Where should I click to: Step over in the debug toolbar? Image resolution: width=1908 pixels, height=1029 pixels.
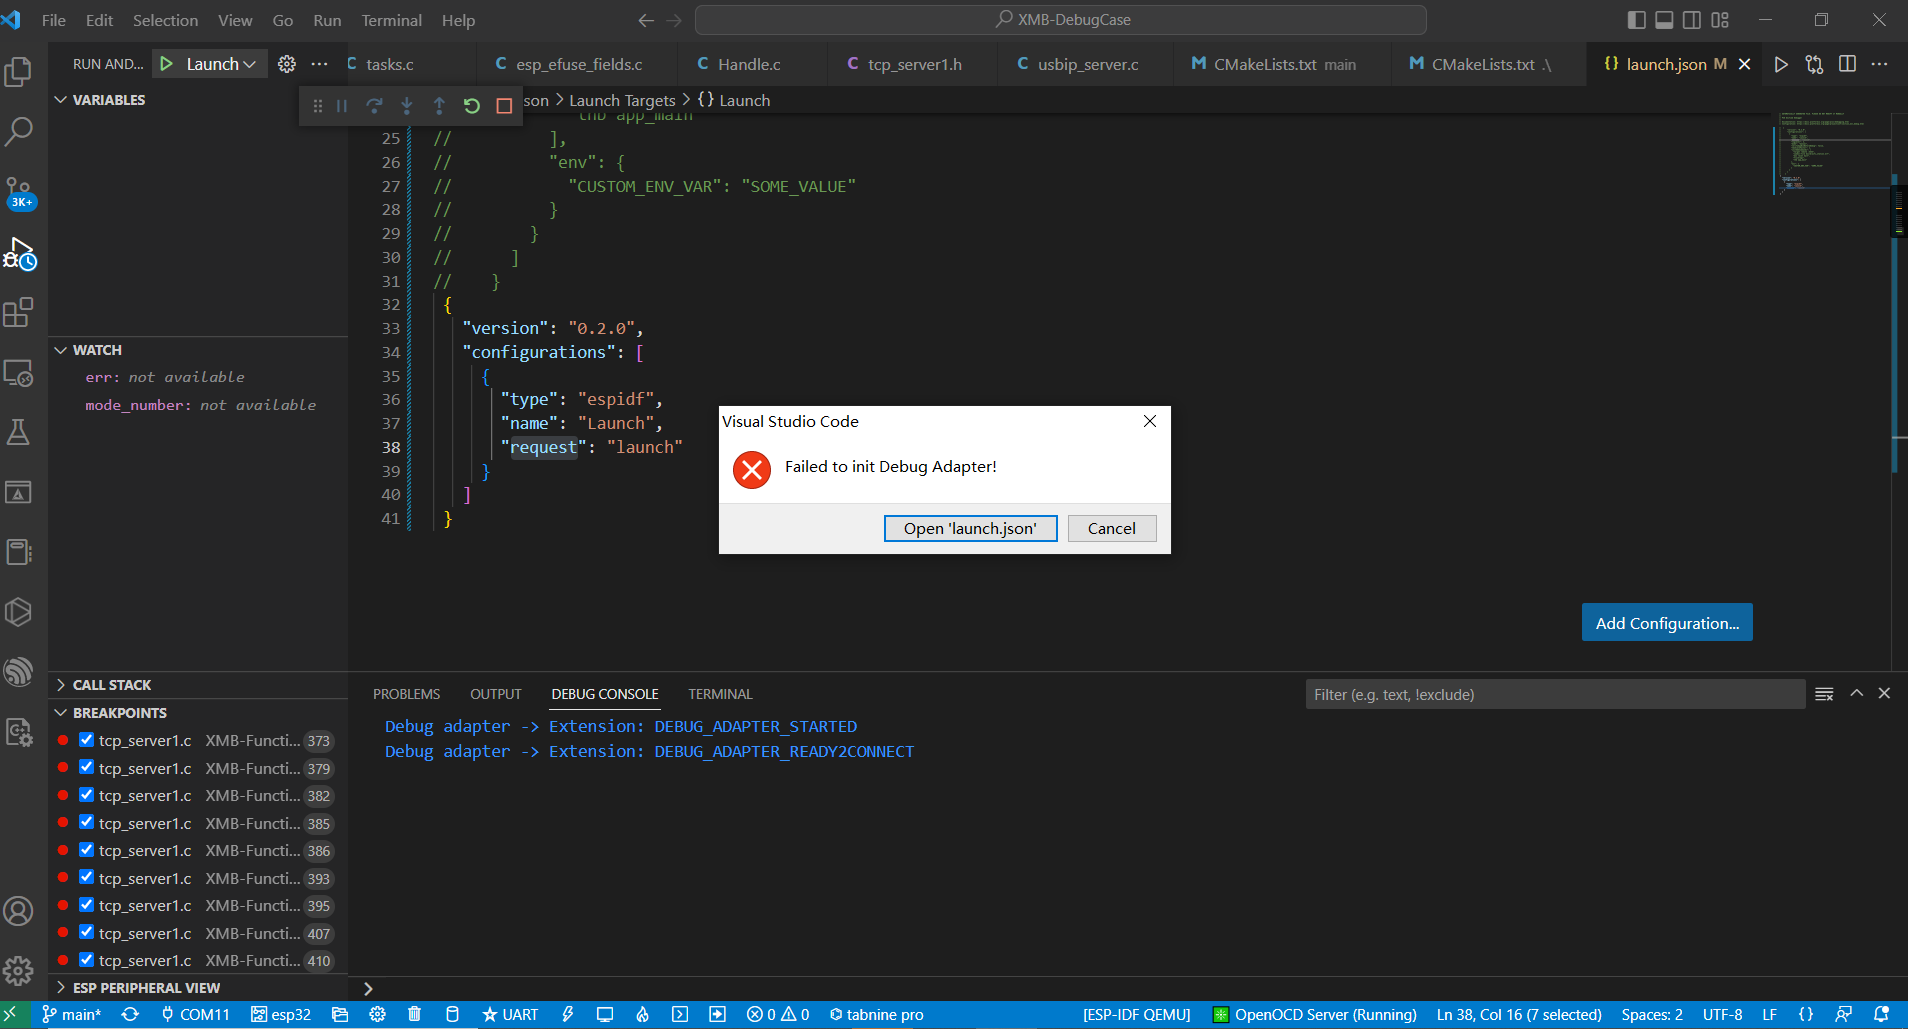(x=374, y=106)
